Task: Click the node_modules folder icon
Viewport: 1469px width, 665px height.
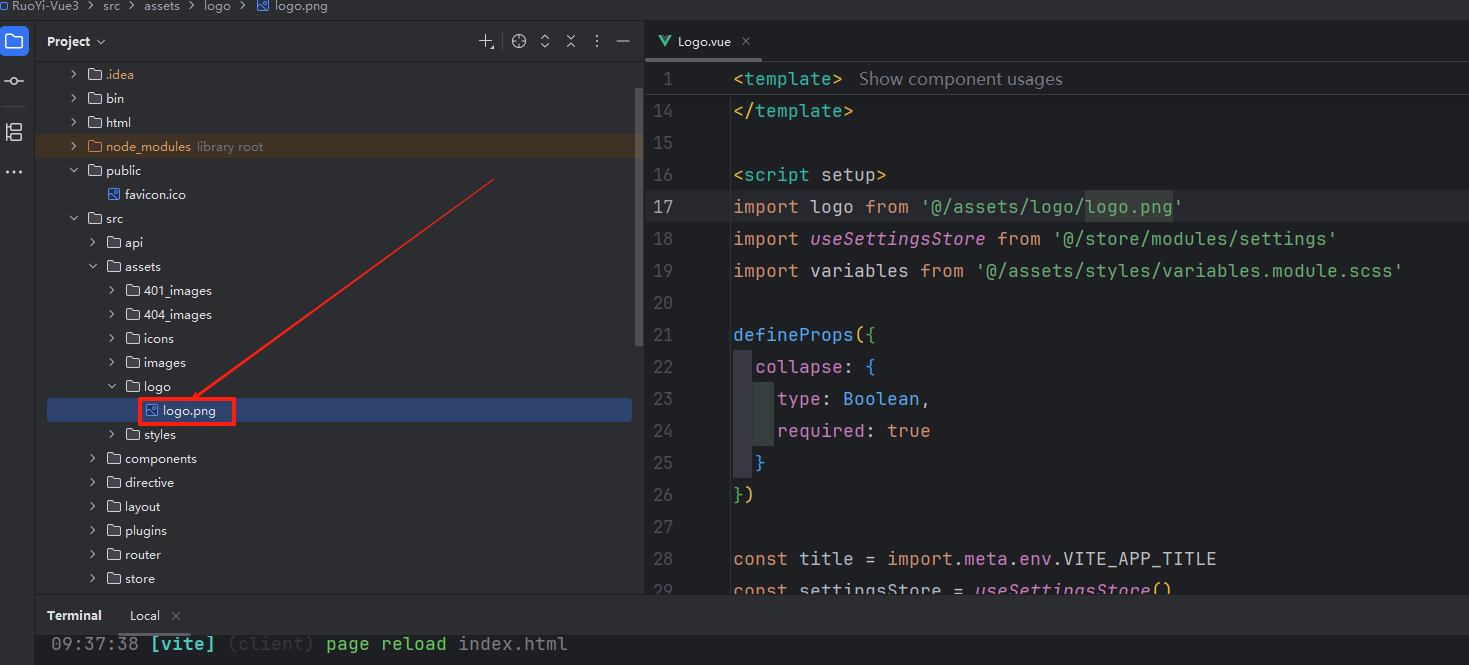Action: click(x=95, y=147)
